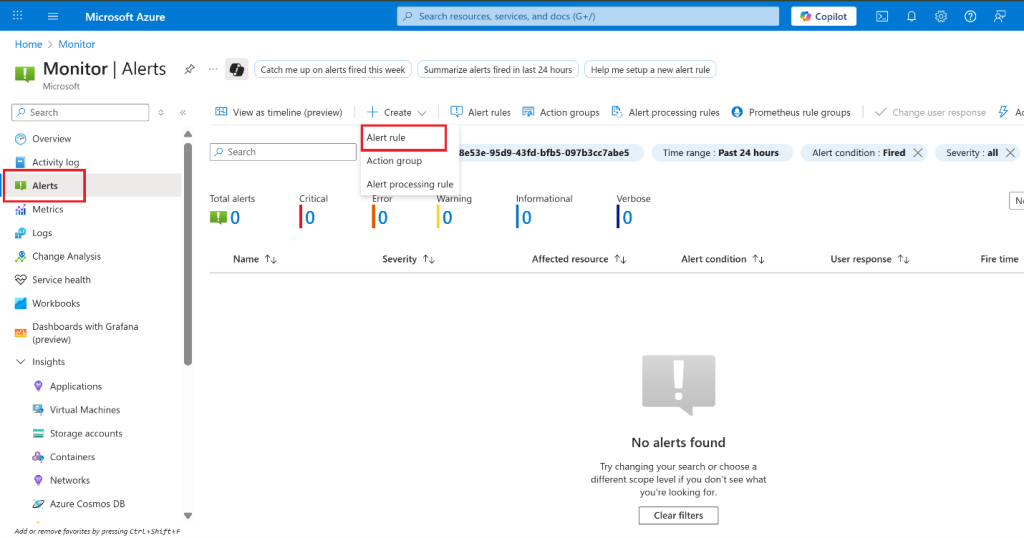Open the Copilot button in header
Image resolution: width=1024 pixels, height=538 pixels.
point(824,16)
